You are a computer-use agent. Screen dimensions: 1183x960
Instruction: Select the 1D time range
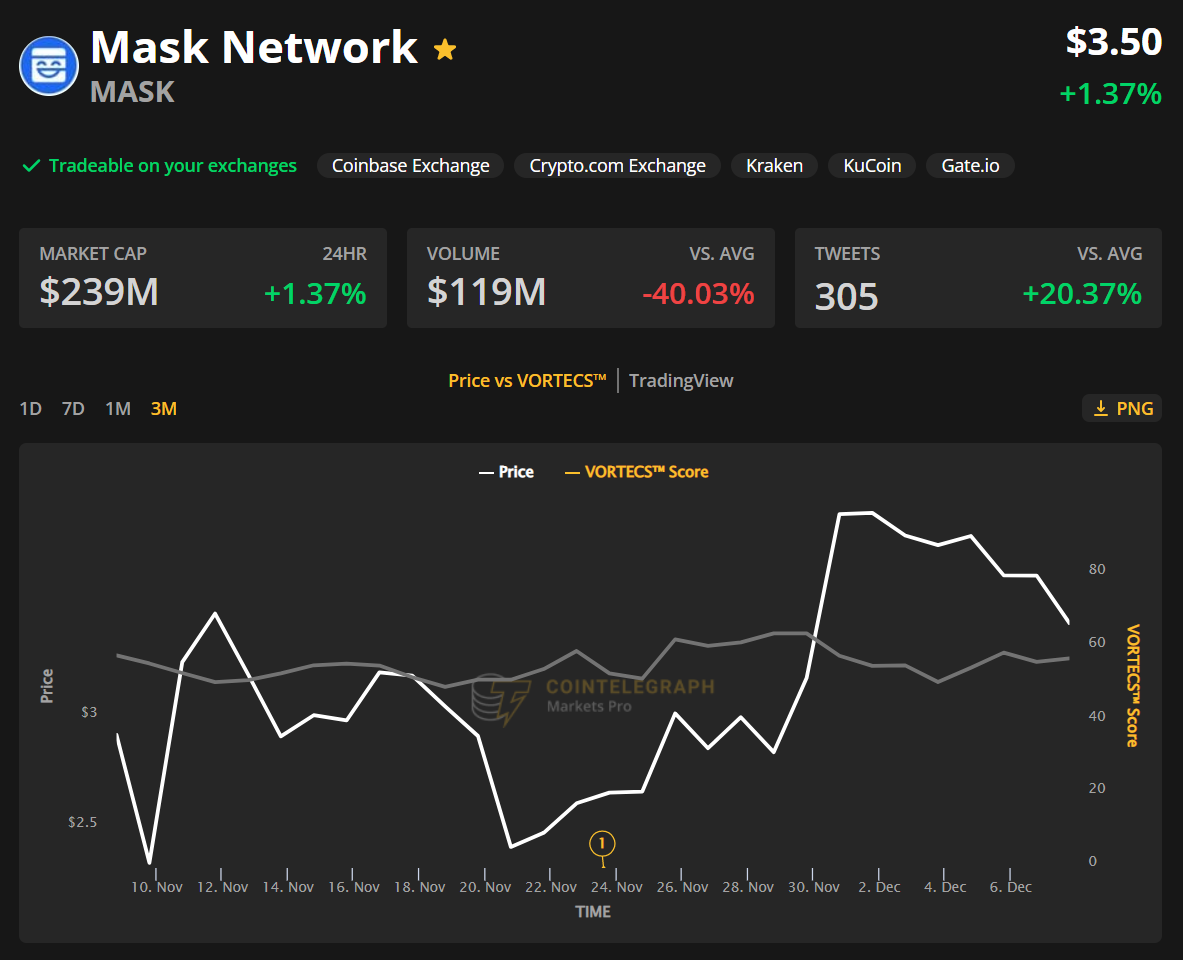tap(30, 408)
